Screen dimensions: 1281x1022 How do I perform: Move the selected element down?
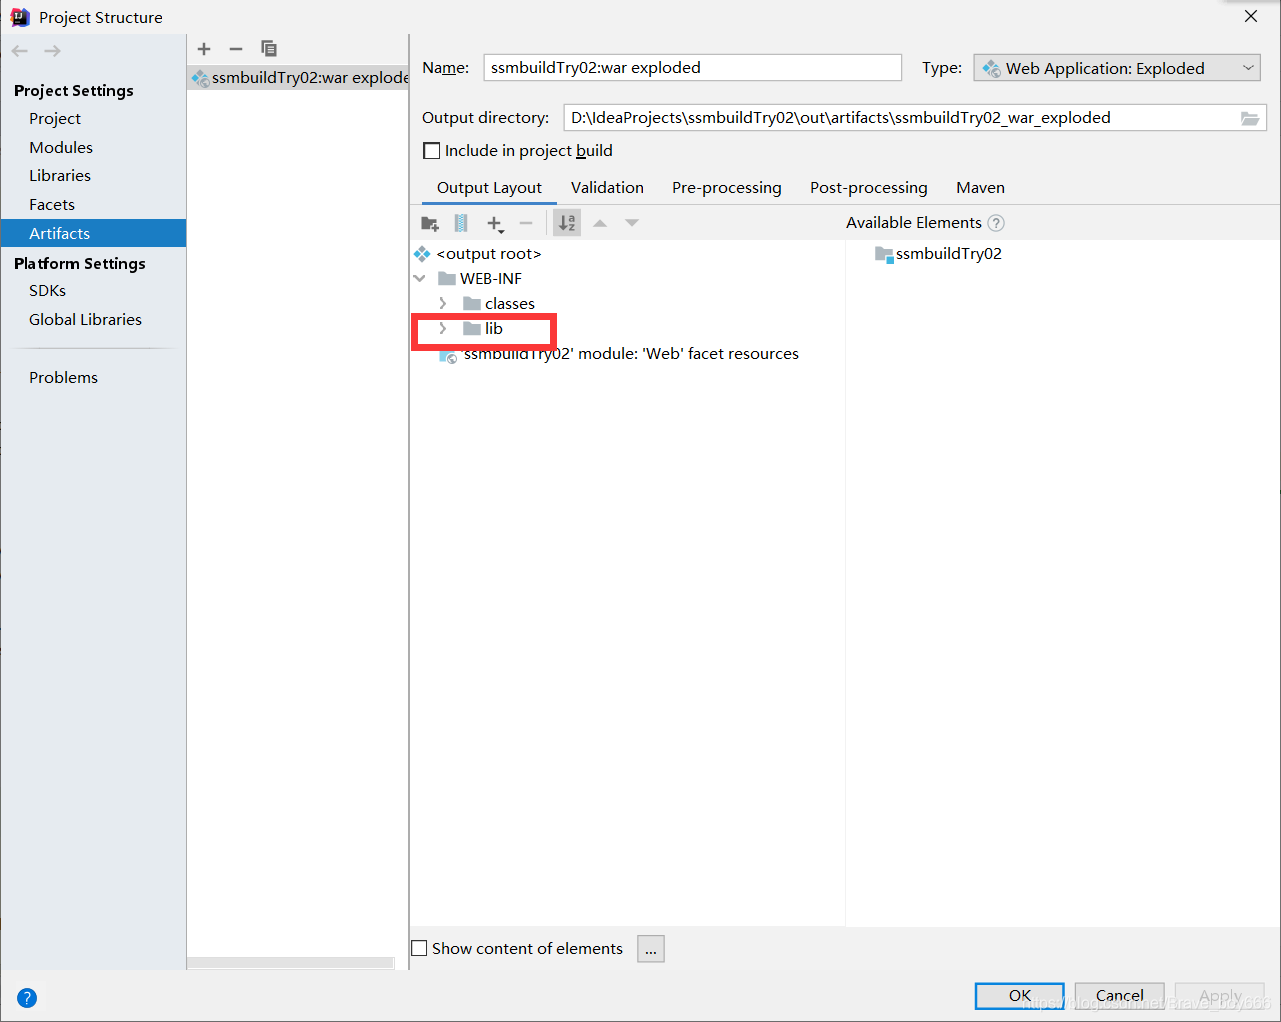tap(632, 223)
